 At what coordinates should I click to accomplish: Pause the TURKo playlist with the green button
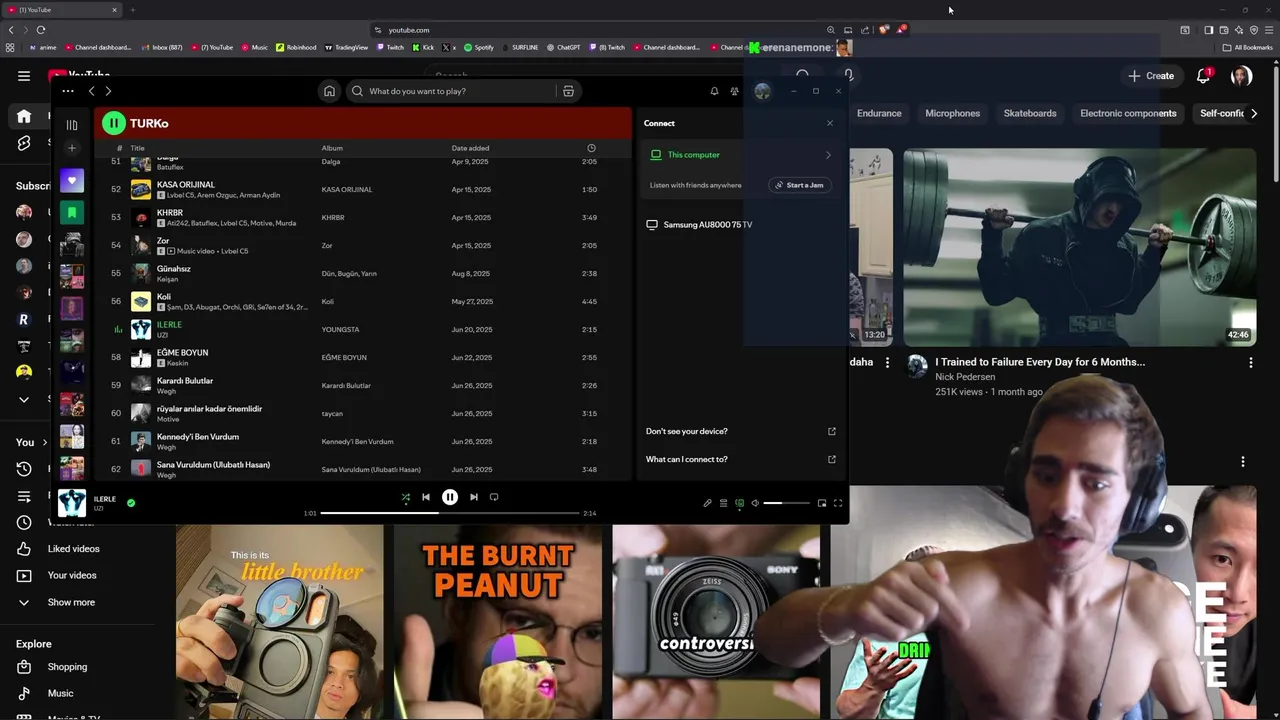pyautogui.click(x=113, y=123)
